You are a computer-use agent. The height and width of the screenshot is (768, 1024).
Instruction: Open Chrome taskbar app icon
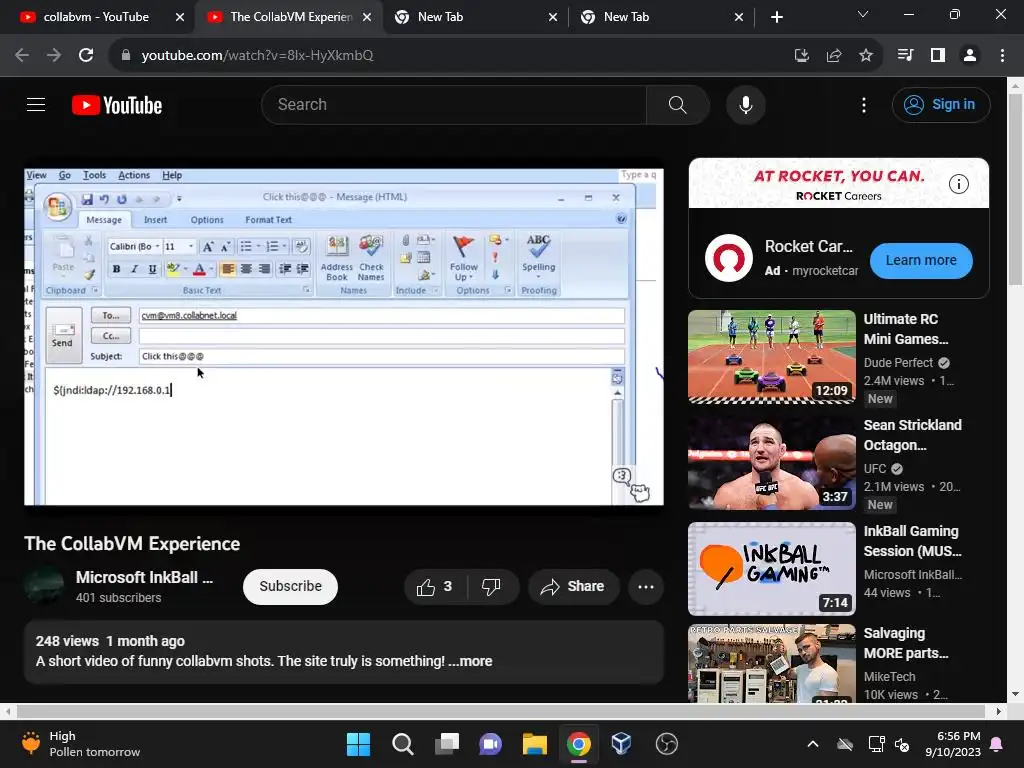[x=579, y=744]
